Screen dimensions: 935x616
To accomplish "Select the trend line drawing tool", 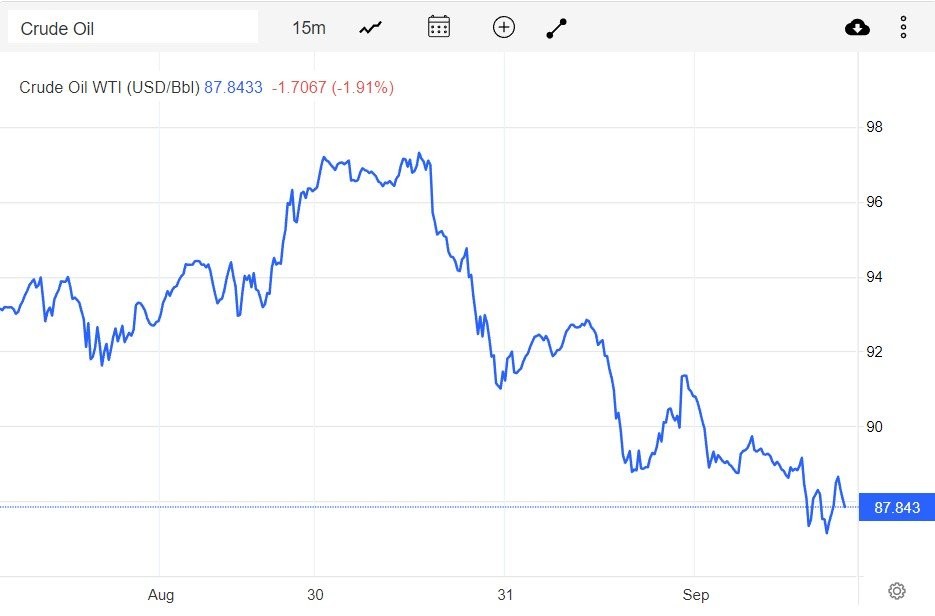I will (x=557, y=28).
